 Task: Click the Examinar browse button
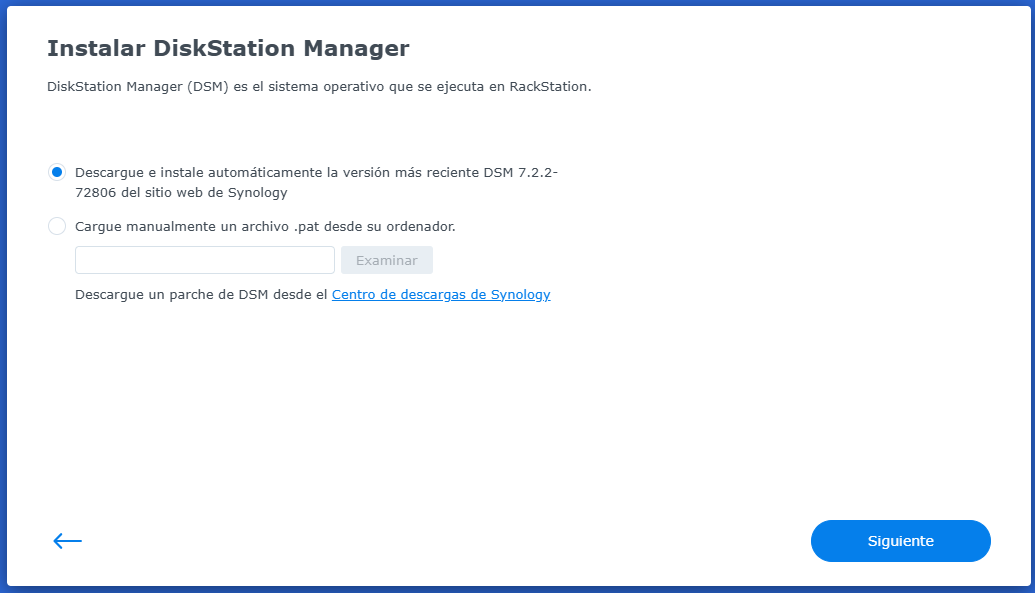[x=387, y=260]
